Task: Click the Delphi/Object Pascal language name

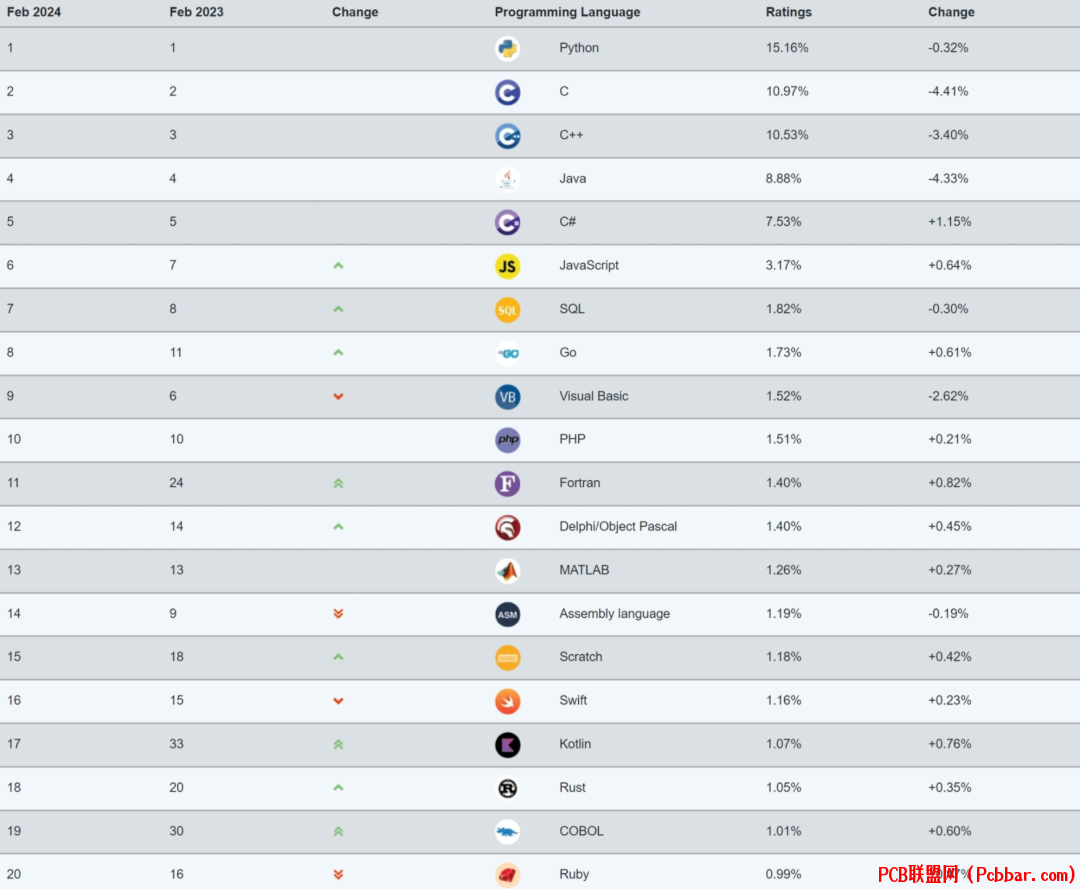Action: click(618, 526)
